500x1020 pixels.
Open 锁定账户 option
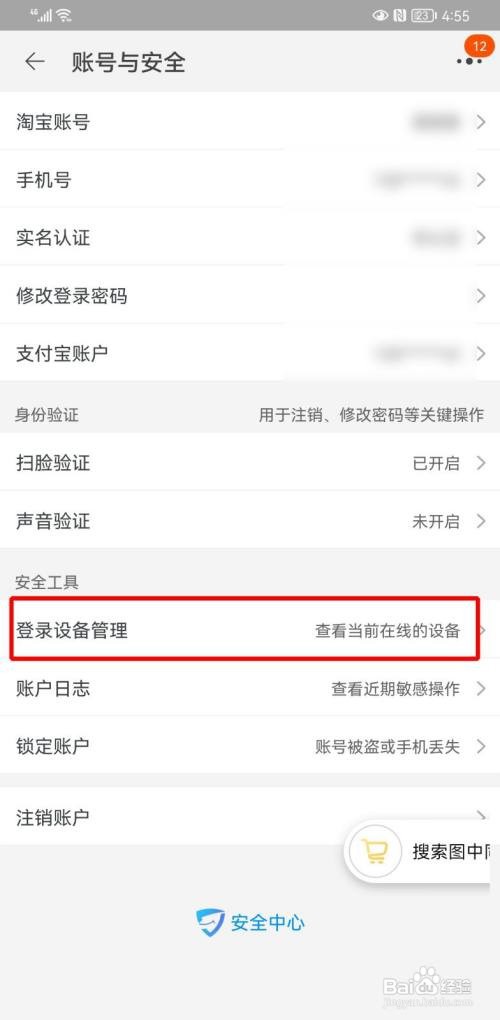point(250,746)
